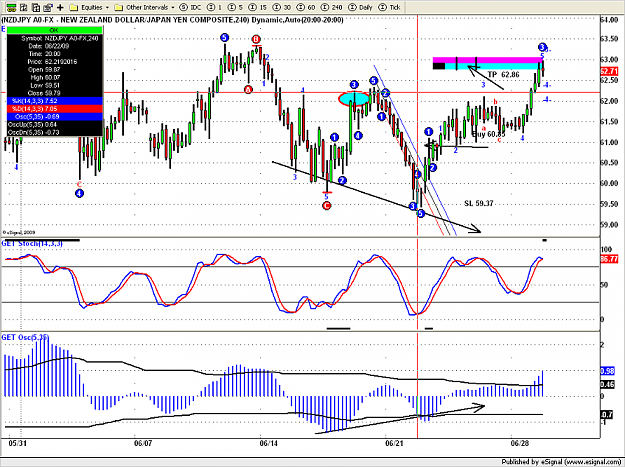Click the red stochastic value 86.77 tag
Image resolution: width=625 pixels, height=467 pixels.
point(609,259)
